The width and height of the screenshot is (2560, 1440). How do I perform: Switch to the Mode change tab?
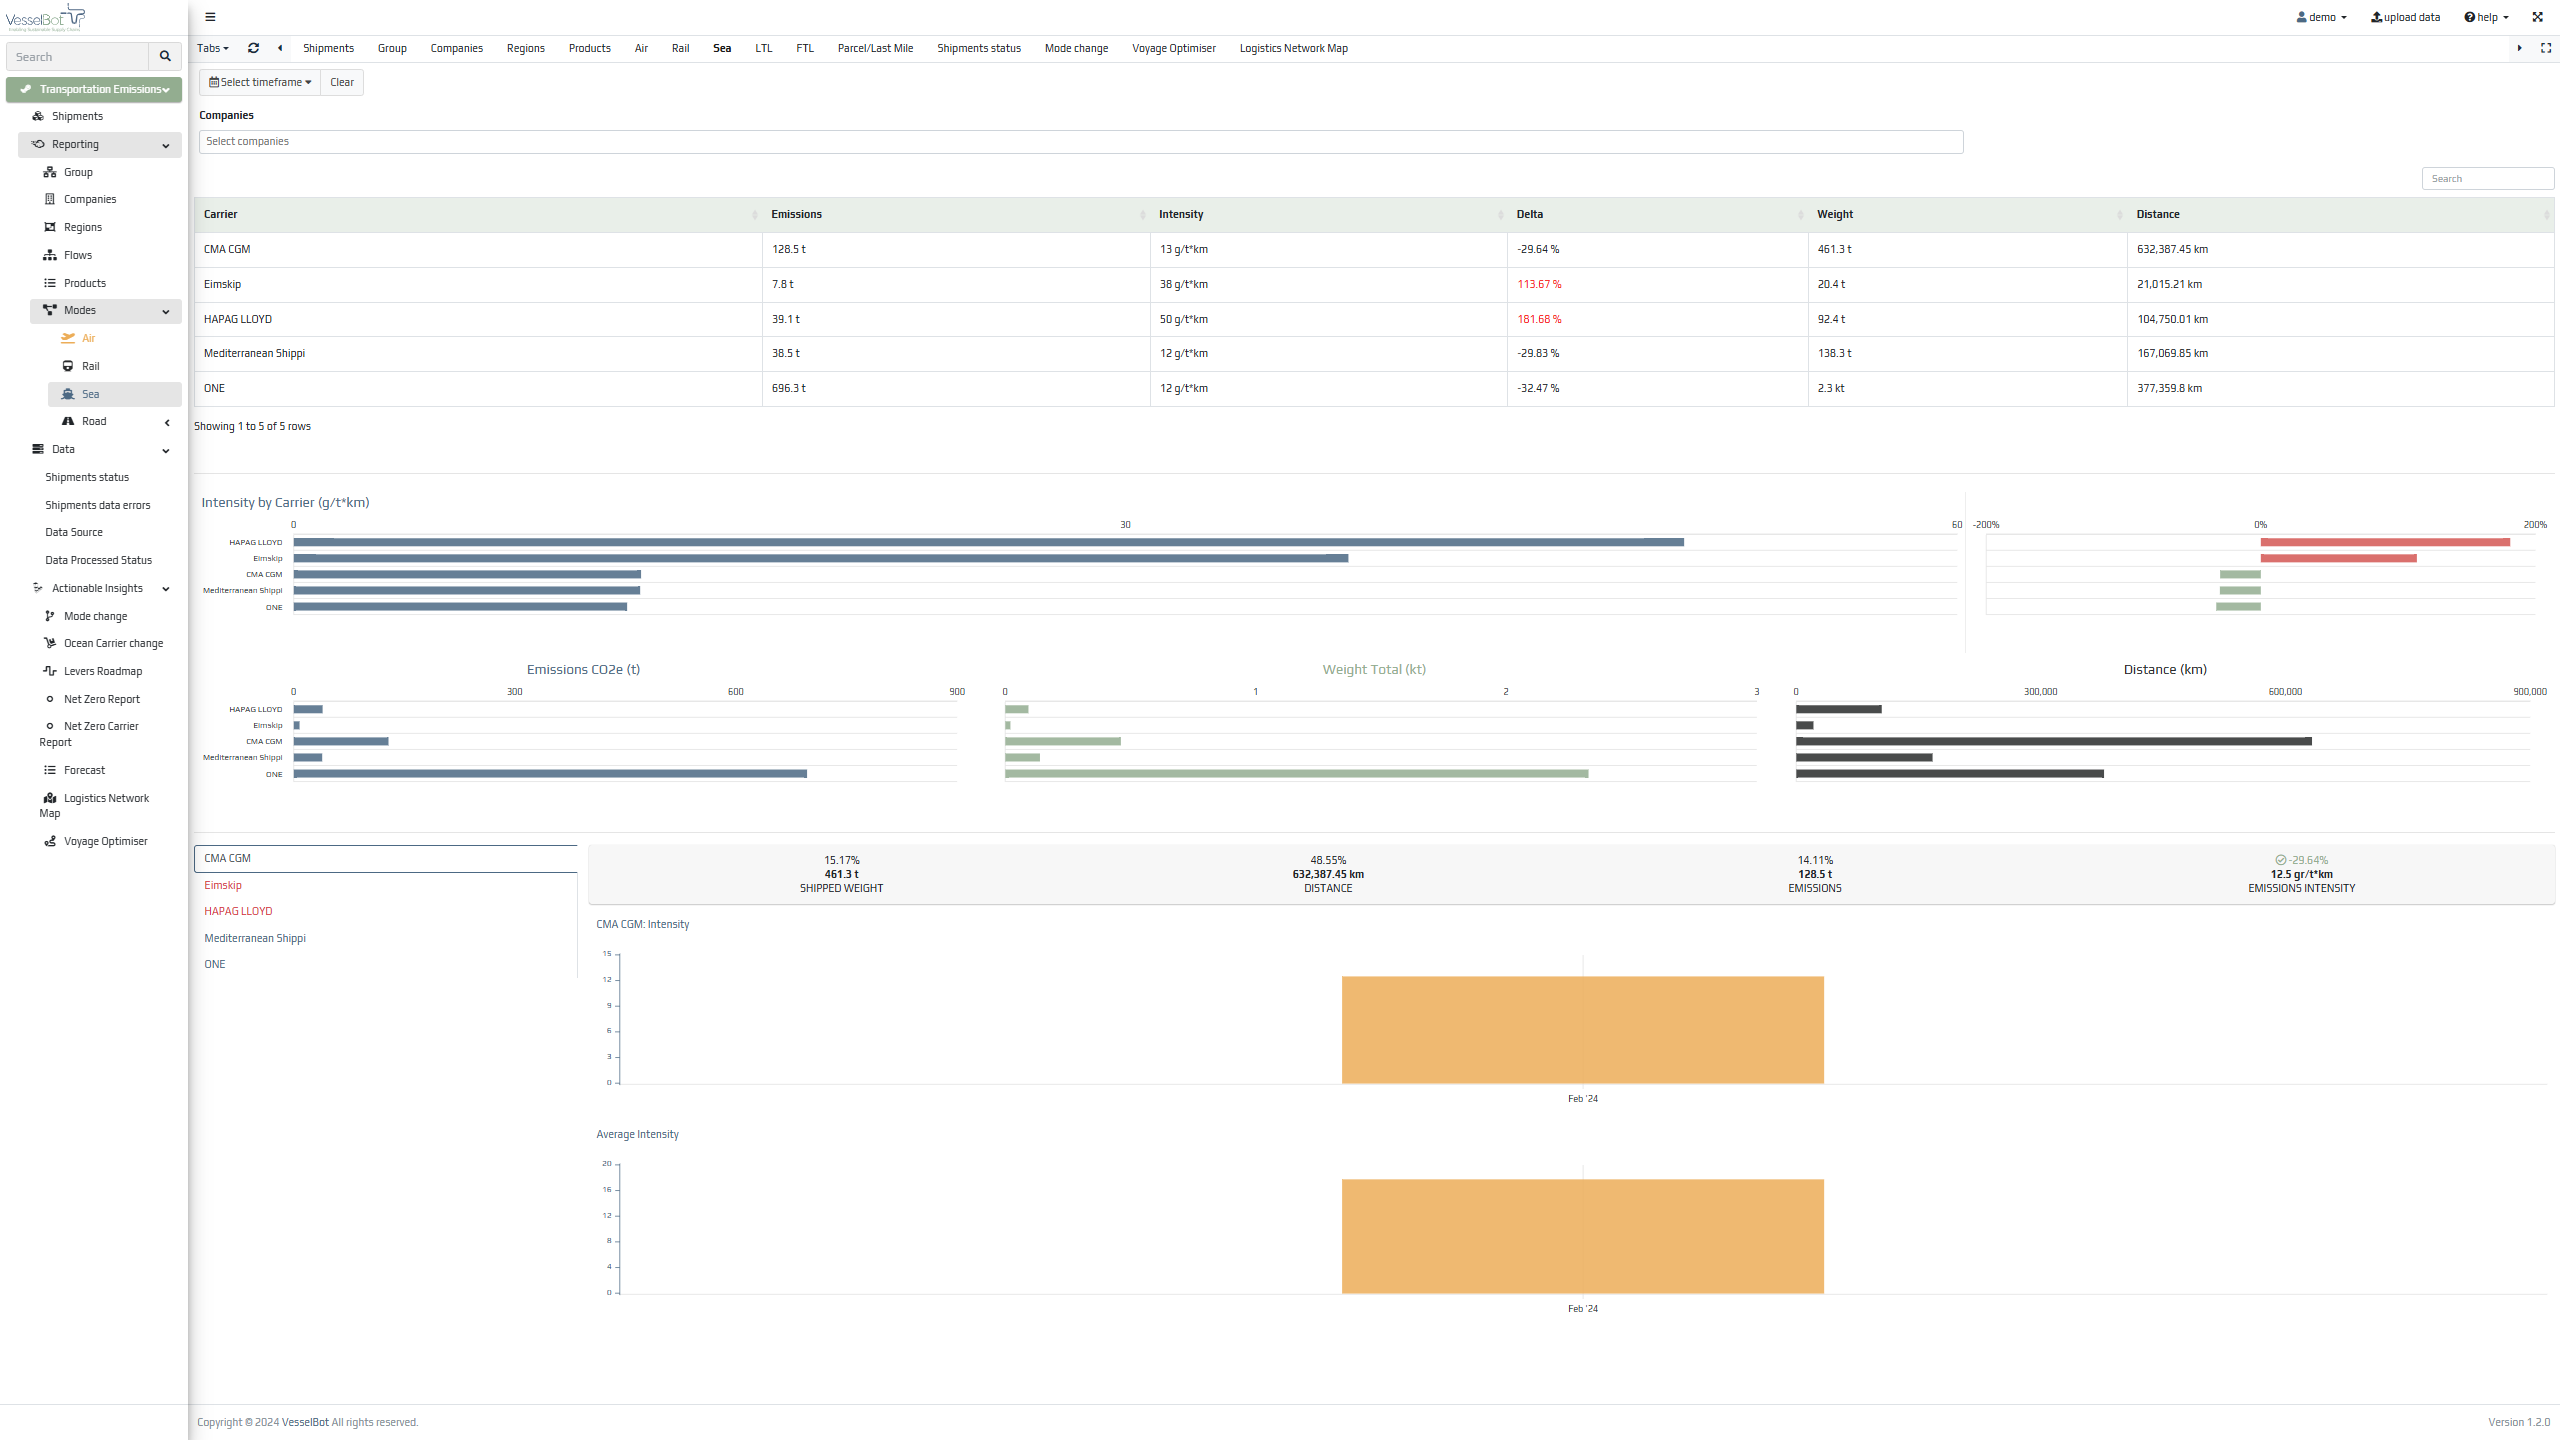(1076, 48)
